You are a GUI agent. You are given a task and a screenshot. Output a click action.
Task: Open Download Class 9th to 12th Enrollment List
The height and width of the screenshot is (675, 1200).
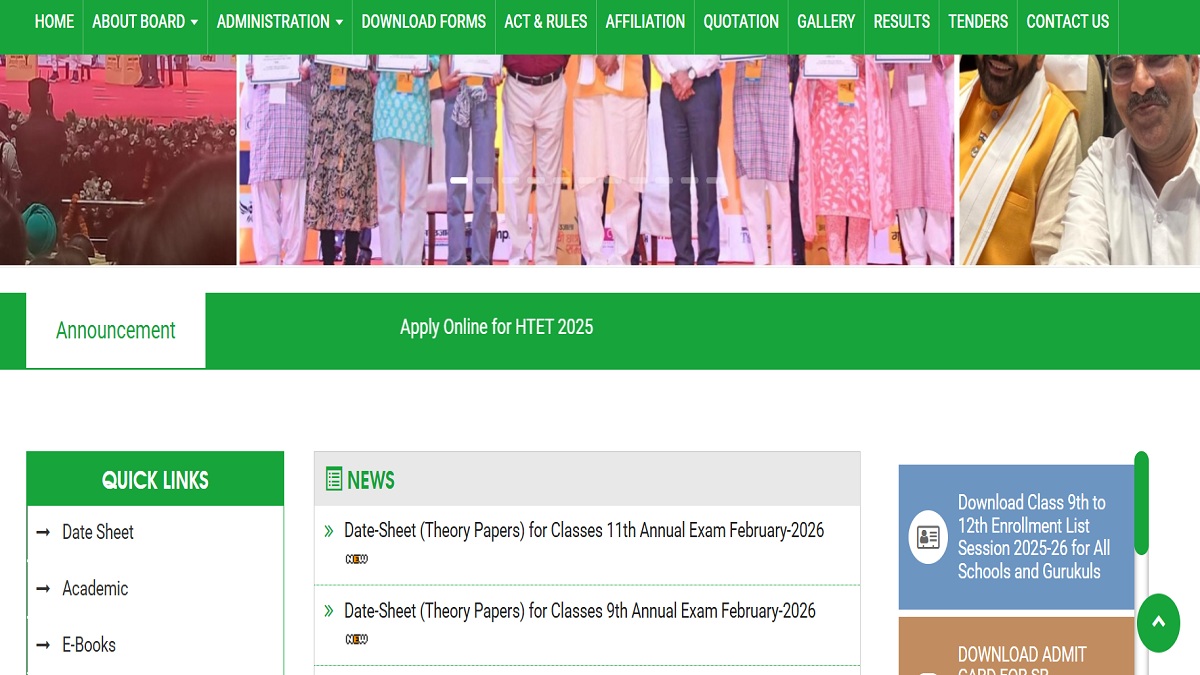(x=1033, y=537)
